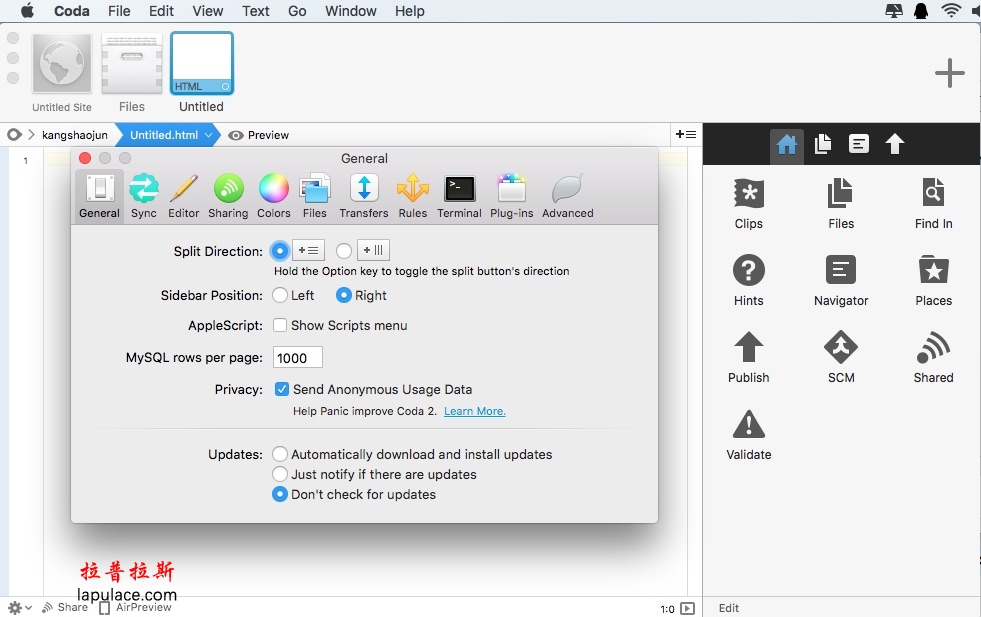Open the Transfers preferences pane
This screenshot has height=617, width=981.
click(x=363, y=196)
